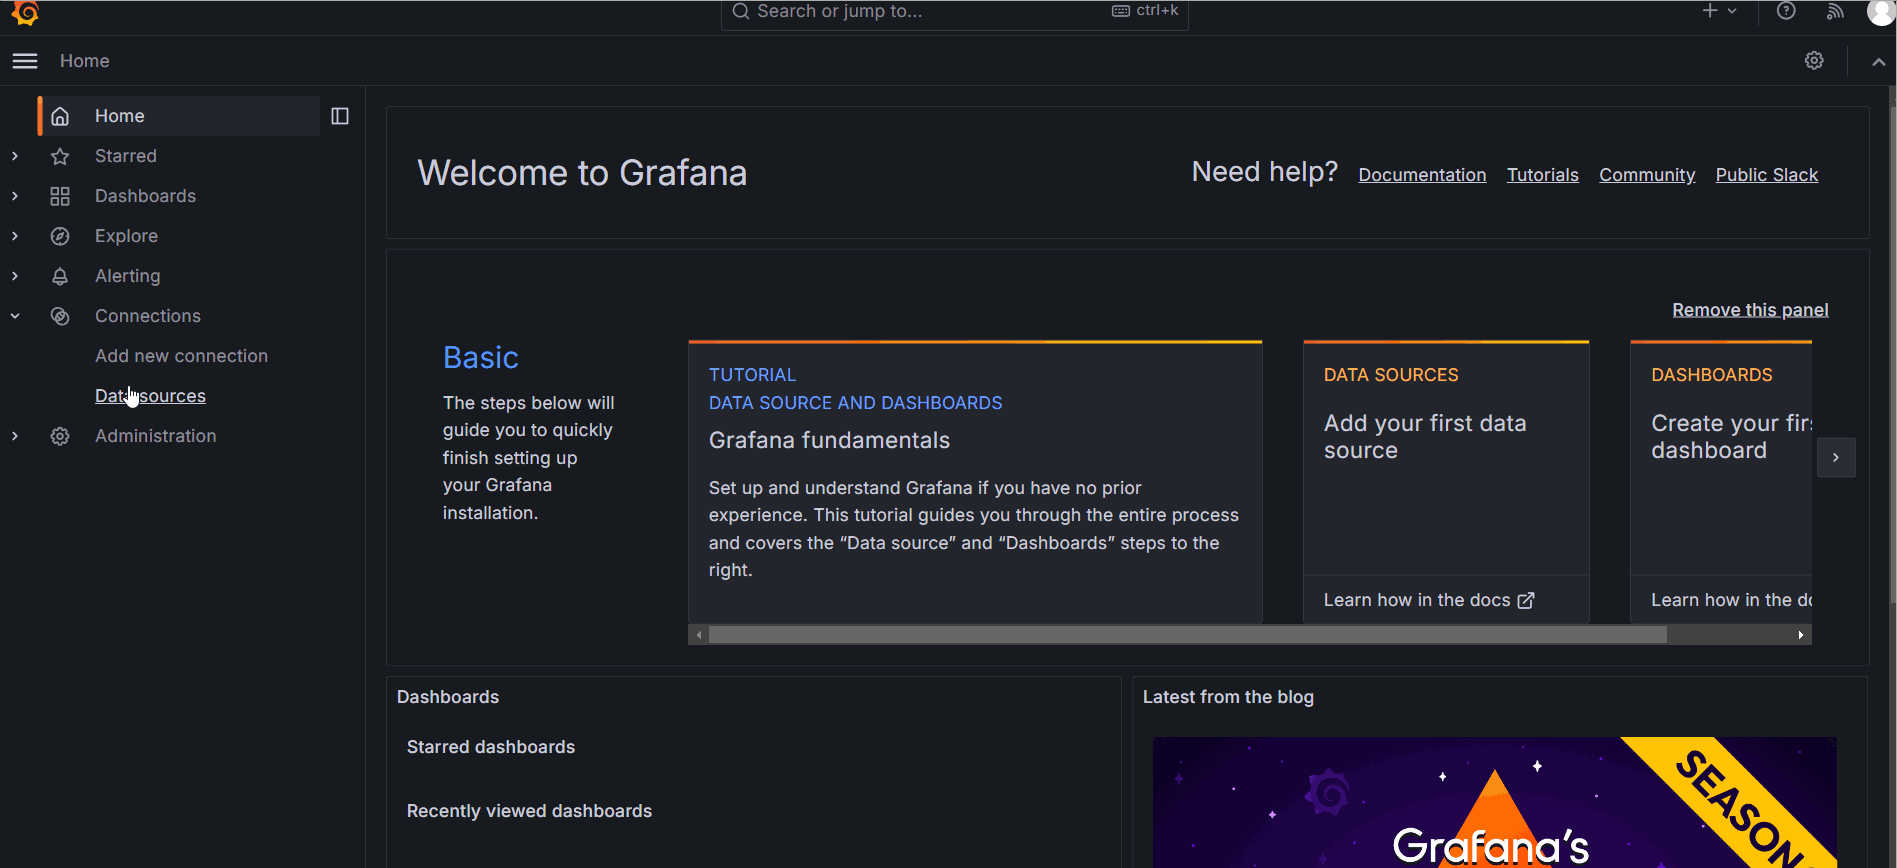This screenshot has width=1897, height=868.
Task: Click the Welcome to Grafana heading
Action: click(x=582, y=173)
